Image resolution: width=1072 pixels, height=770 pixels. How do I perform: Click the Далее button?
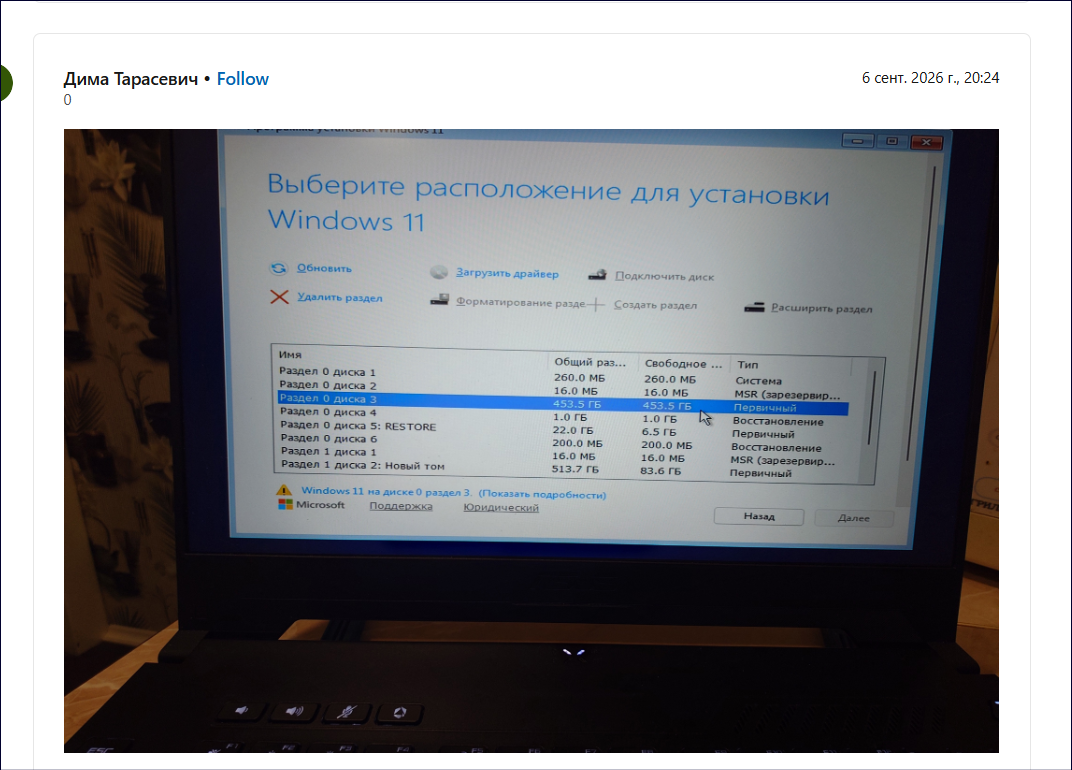[x=854, y=518]
